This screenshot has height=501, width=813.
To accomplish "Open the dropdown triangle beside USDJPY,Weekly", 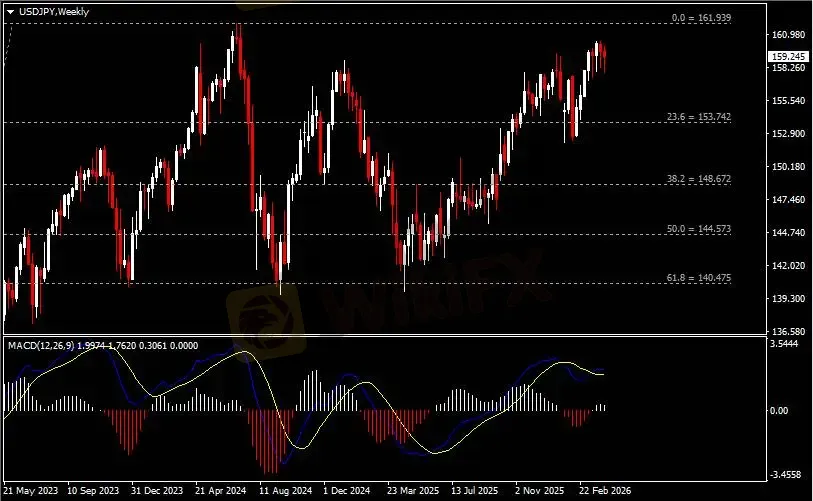I will (10, 10).
